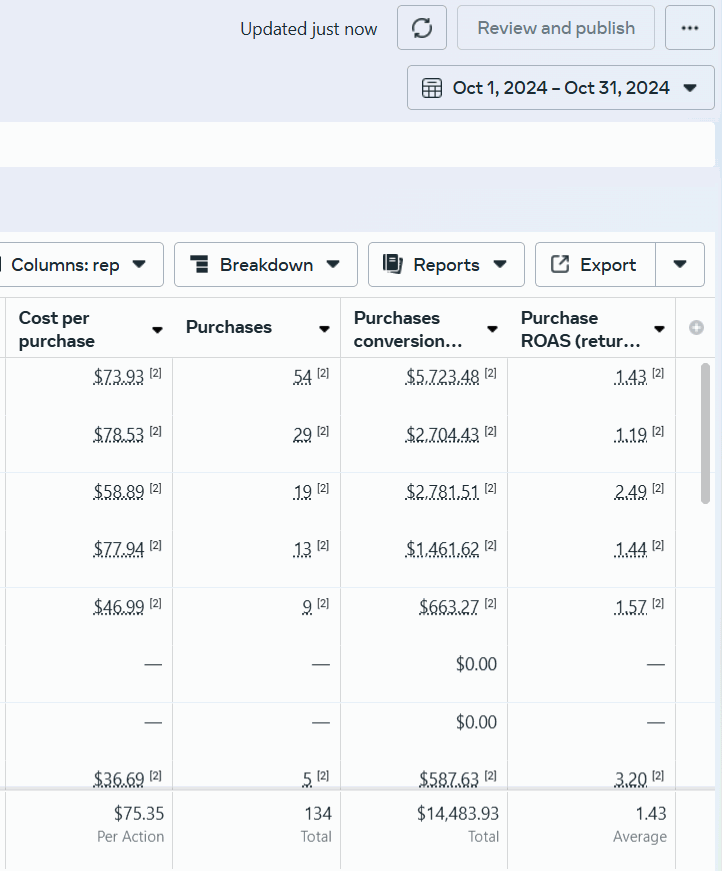
Task: Expand the Export options arrow
Action: pos(680,264)
